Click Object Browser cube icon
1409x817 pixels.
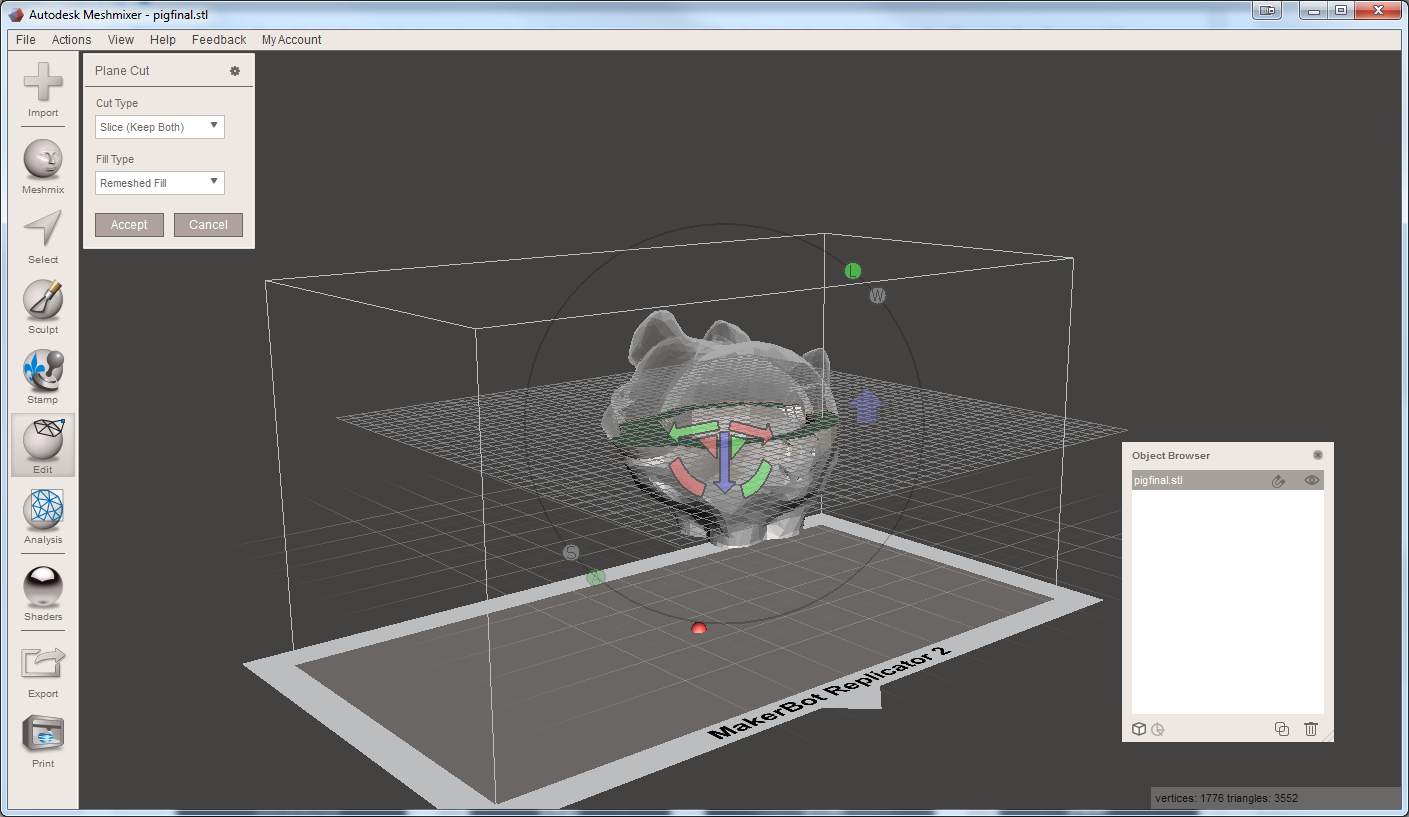point(1139,729)
